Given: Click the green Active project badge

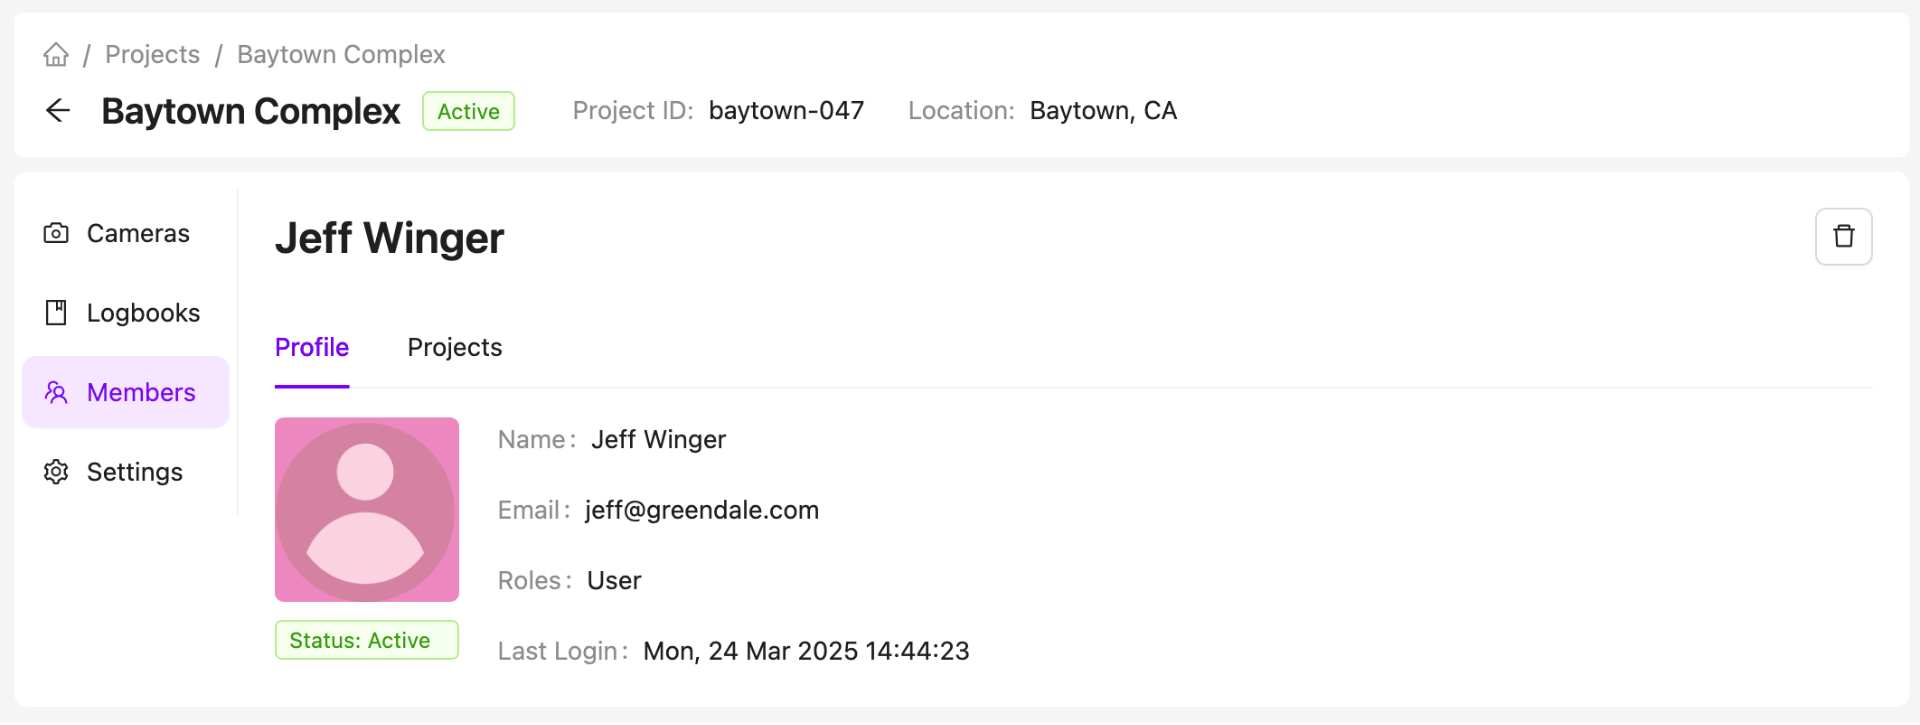Looking at the screenshot, I should click(468, 111).
